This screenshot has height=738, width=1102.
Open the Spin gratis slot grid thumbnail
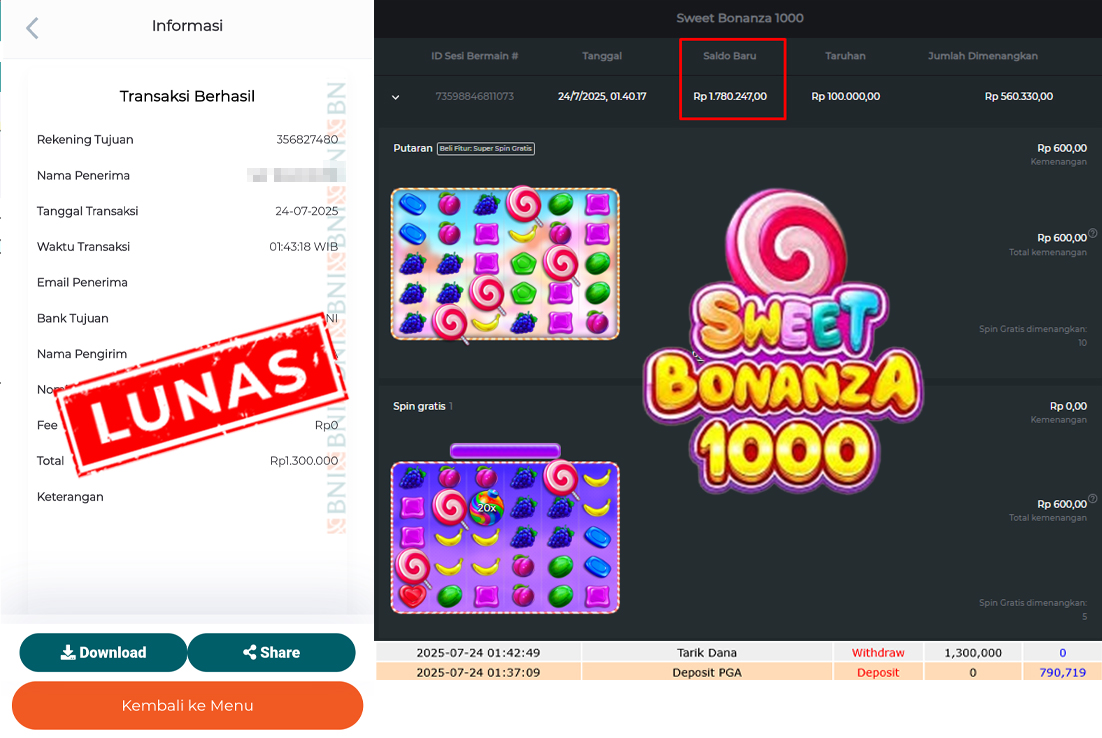pyautogui.click(x=505, y=537)
